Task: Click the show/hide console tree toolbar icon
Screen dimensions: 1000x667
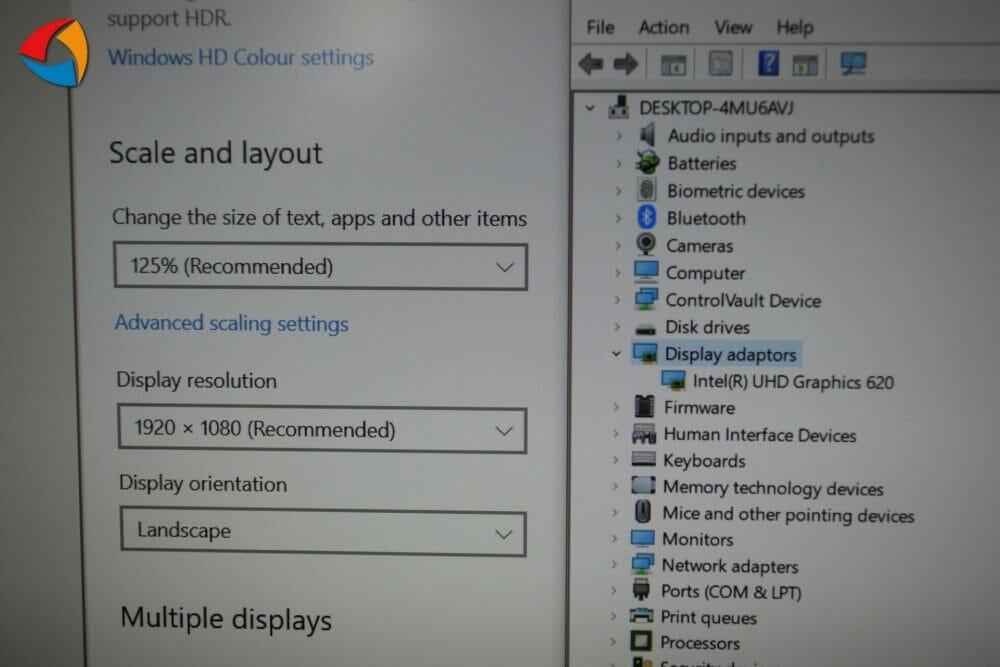Action: [x=673, y=64]
